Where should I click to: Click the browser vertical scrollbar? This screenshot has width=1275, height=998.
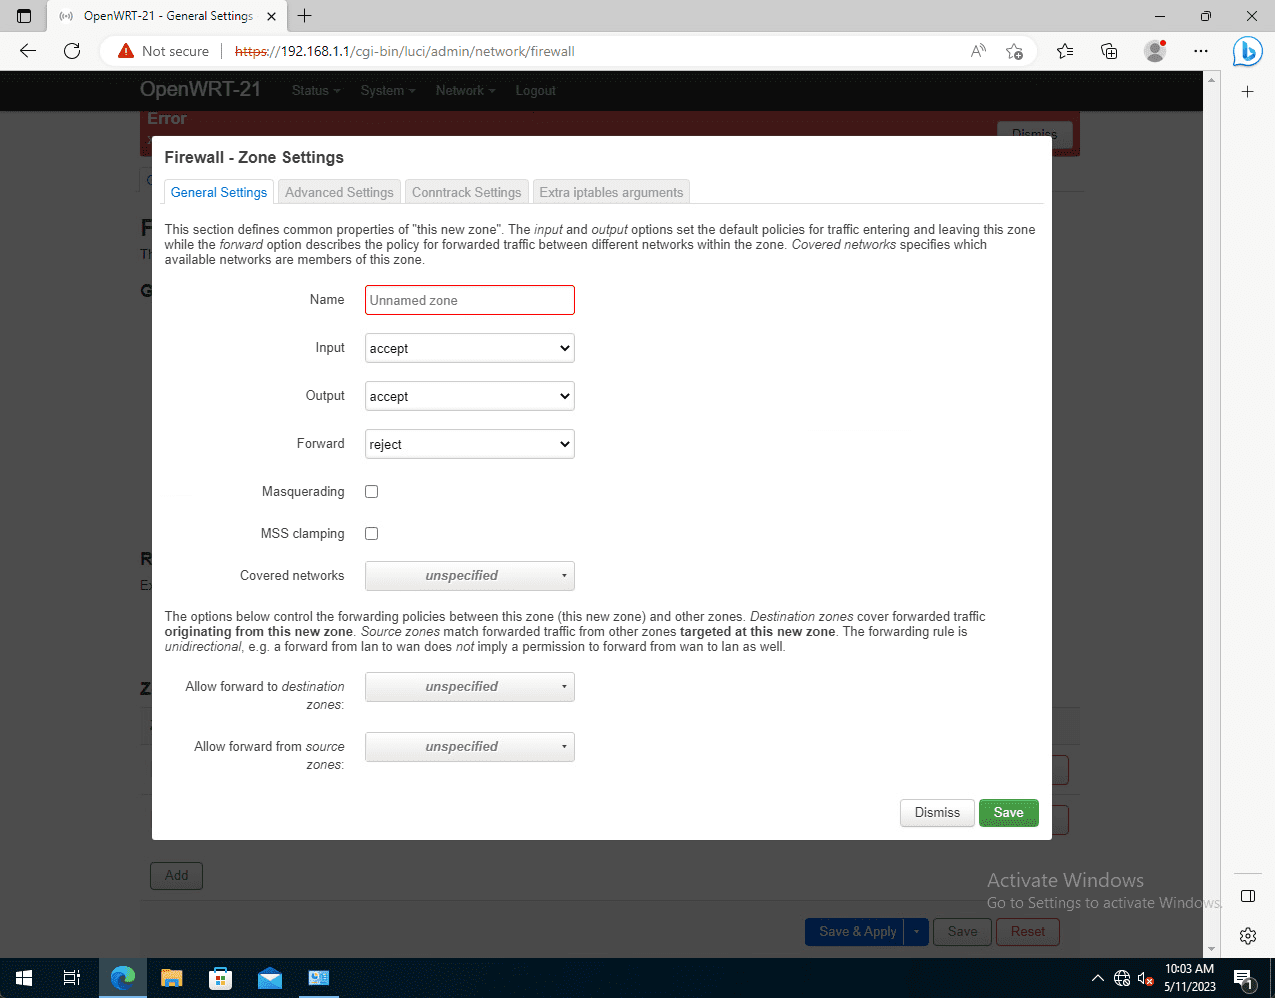pos(1211,514)
